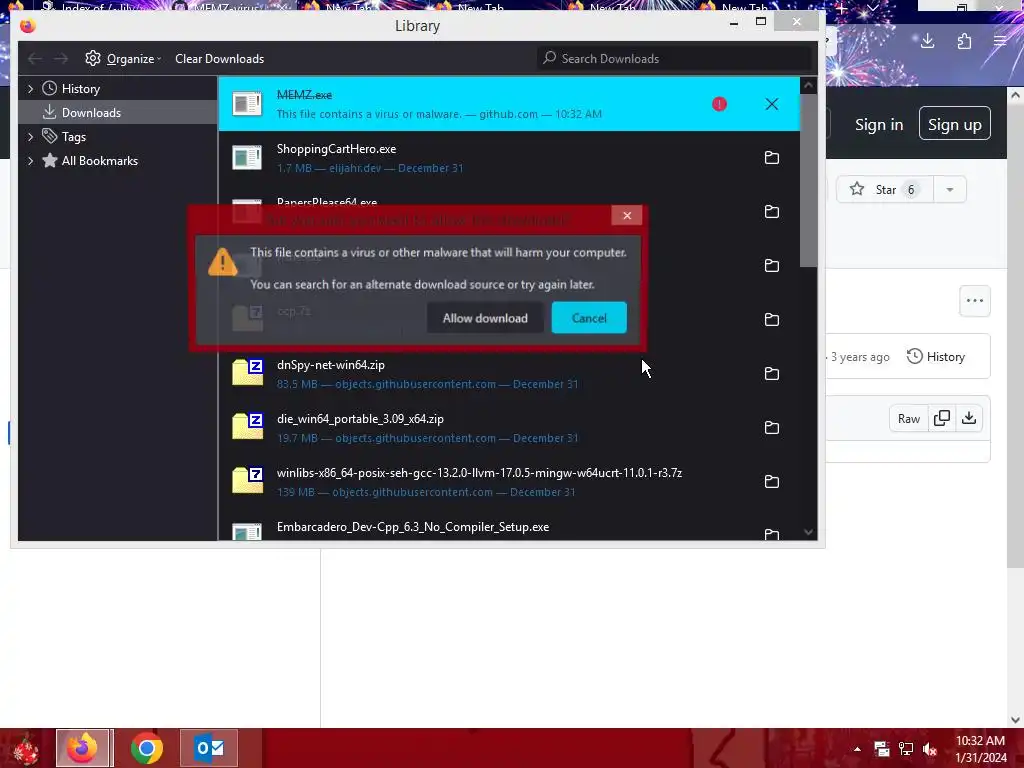Open the Star dropdown arrow on GitHub

(x=950, y=189)
